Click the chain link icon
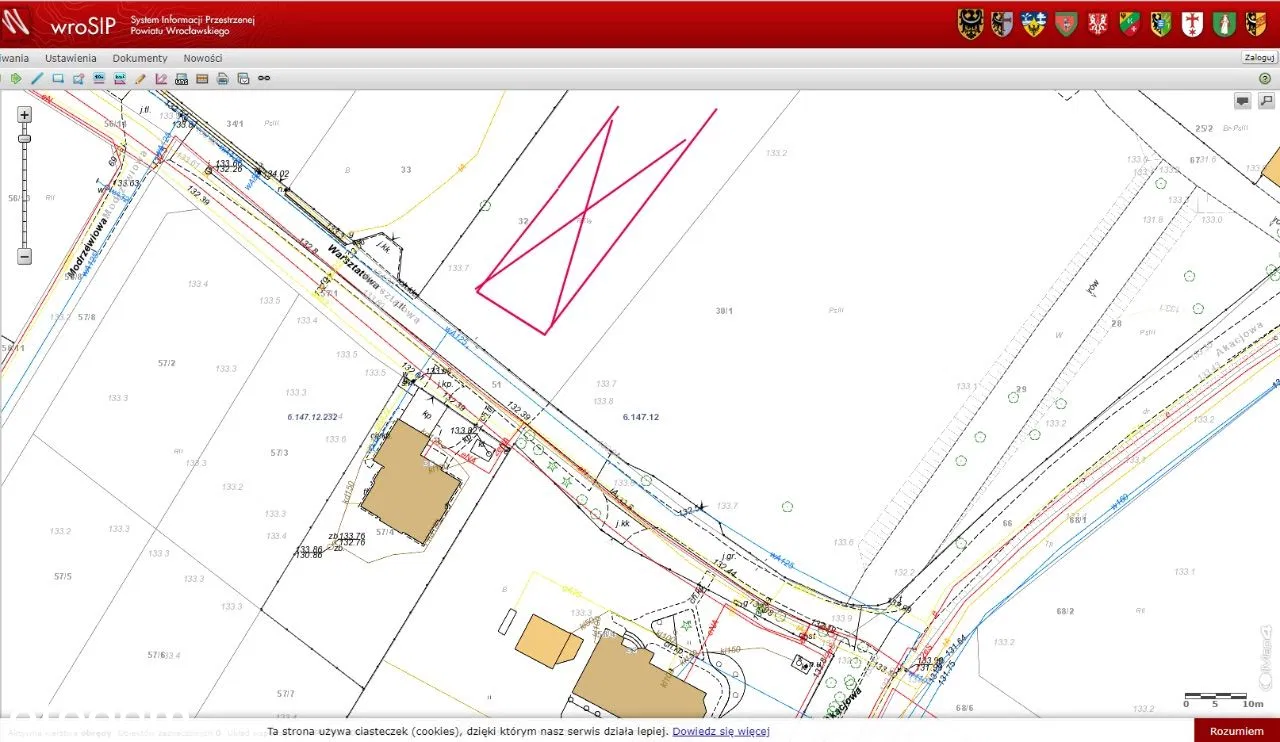Image resolution: width=1280 pixels, height=742 pixels. point(264,78)
